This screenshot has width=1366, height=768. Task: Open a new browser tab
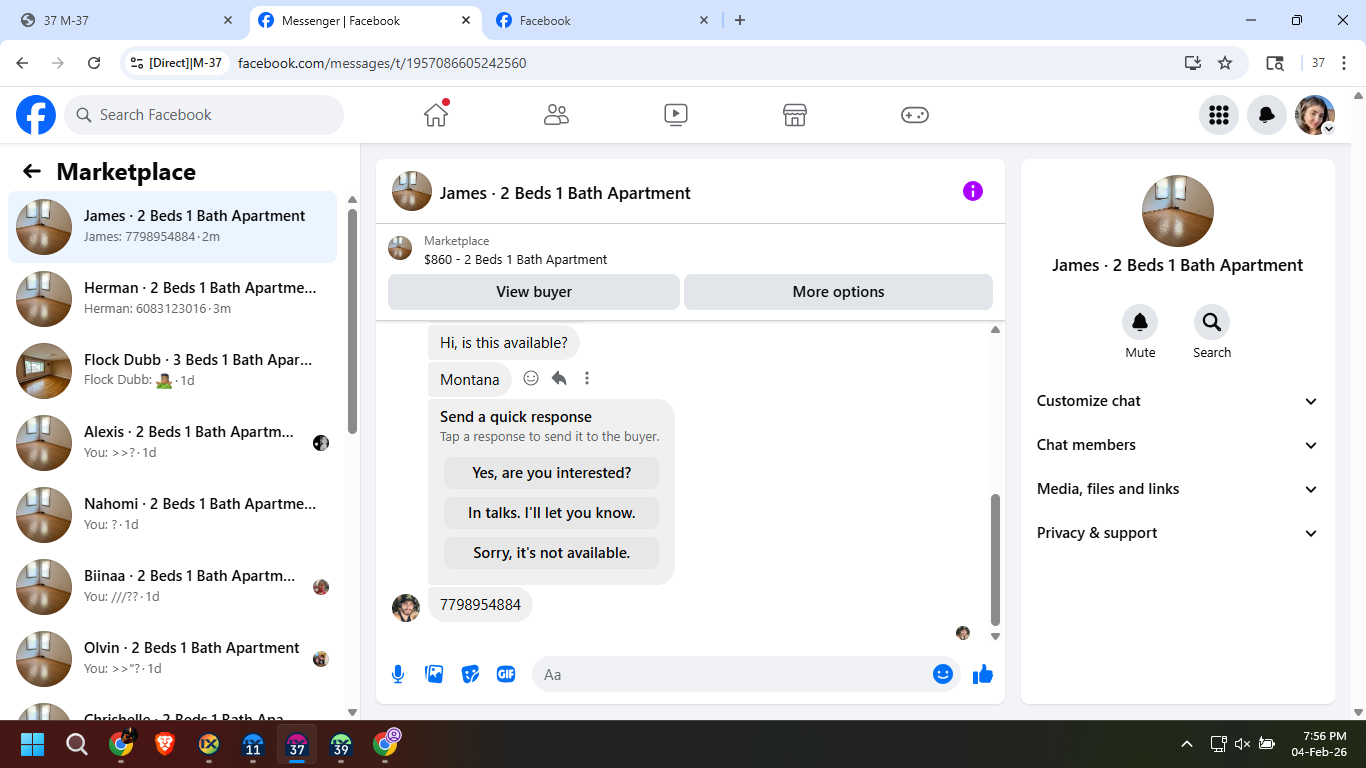coord(740,20)
